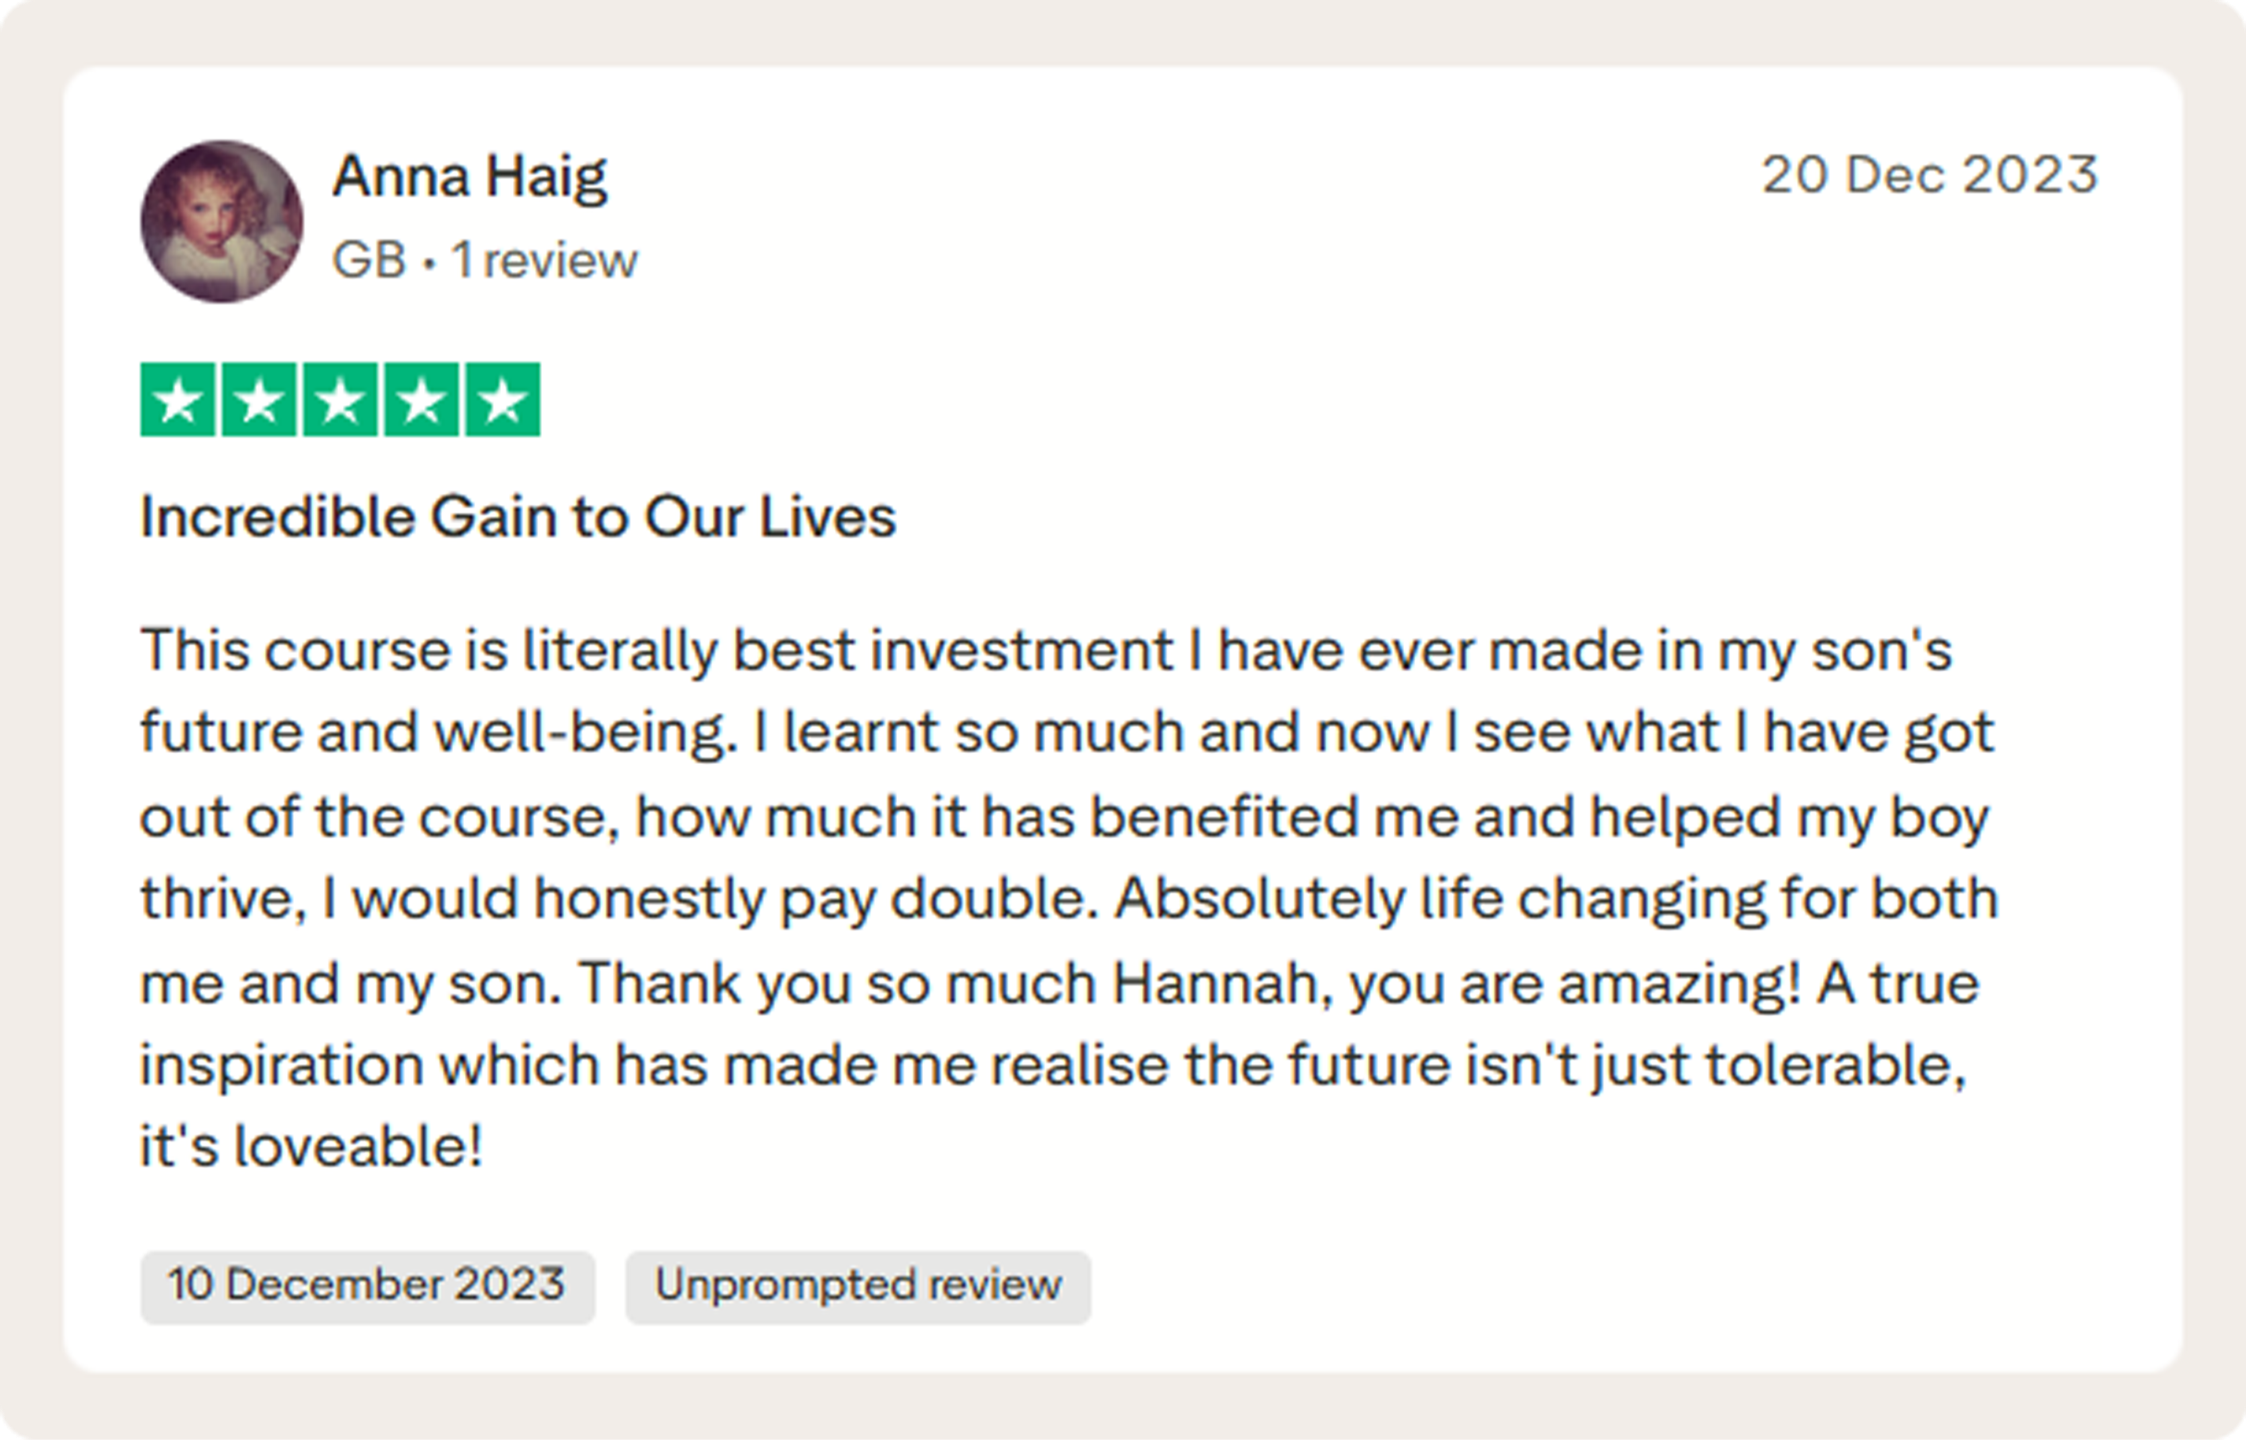Viewport: 2246px width, 1440px height.
Task: Click the 1 review count text
Action: pyautogui.click(x=544, y=260)
